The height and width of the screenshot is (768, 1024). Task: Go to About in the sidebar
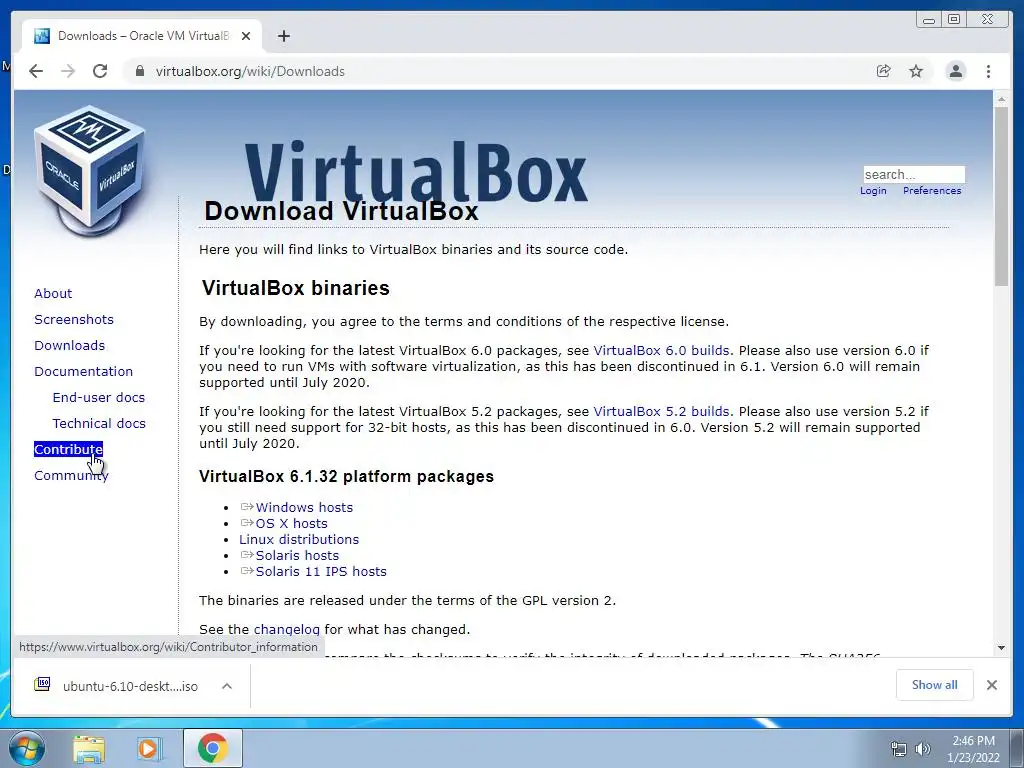53,293
